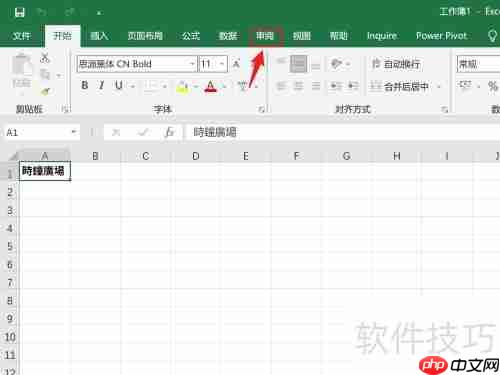500x375 pixels.
Task: Open the number format box showing 常规
Action: [478, 64]
